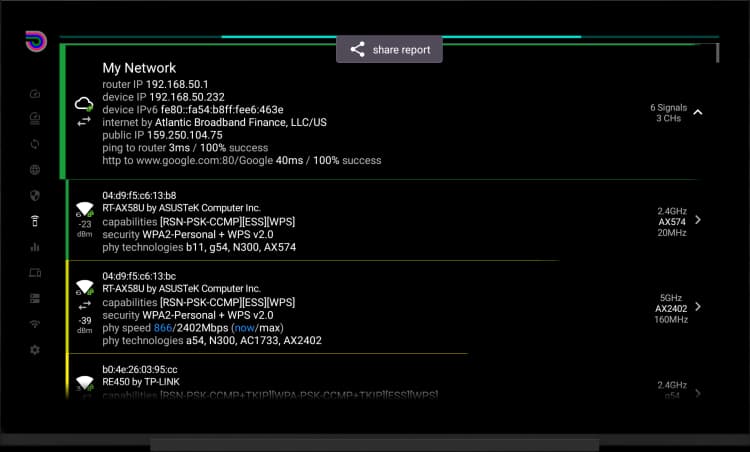Open the speedometer gauge page in sidebar
This screenshot has height=452, width=750.
click(x=35, y=94)
